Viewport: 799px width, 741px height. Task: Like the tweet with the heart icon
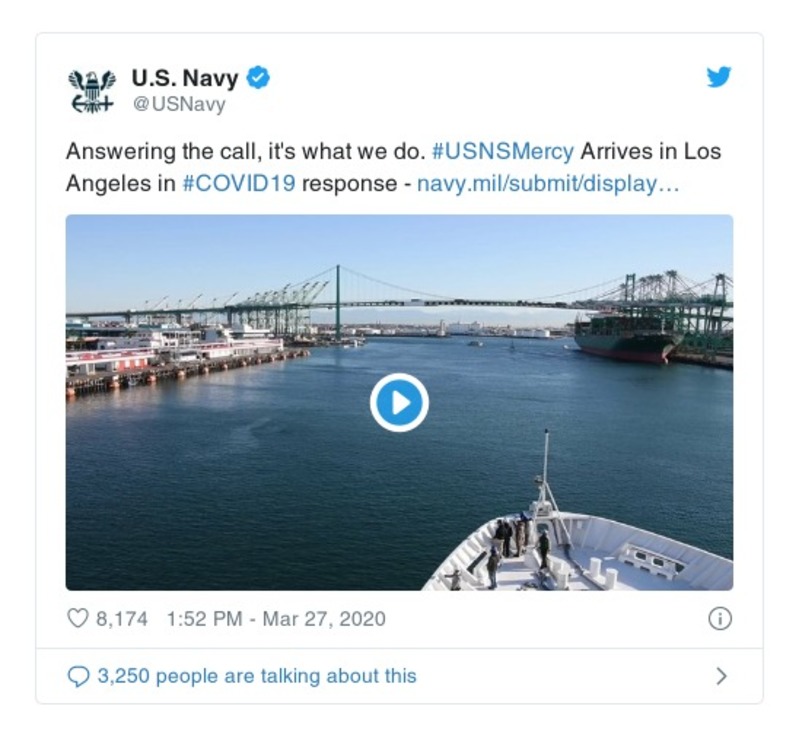coord(77,619)
